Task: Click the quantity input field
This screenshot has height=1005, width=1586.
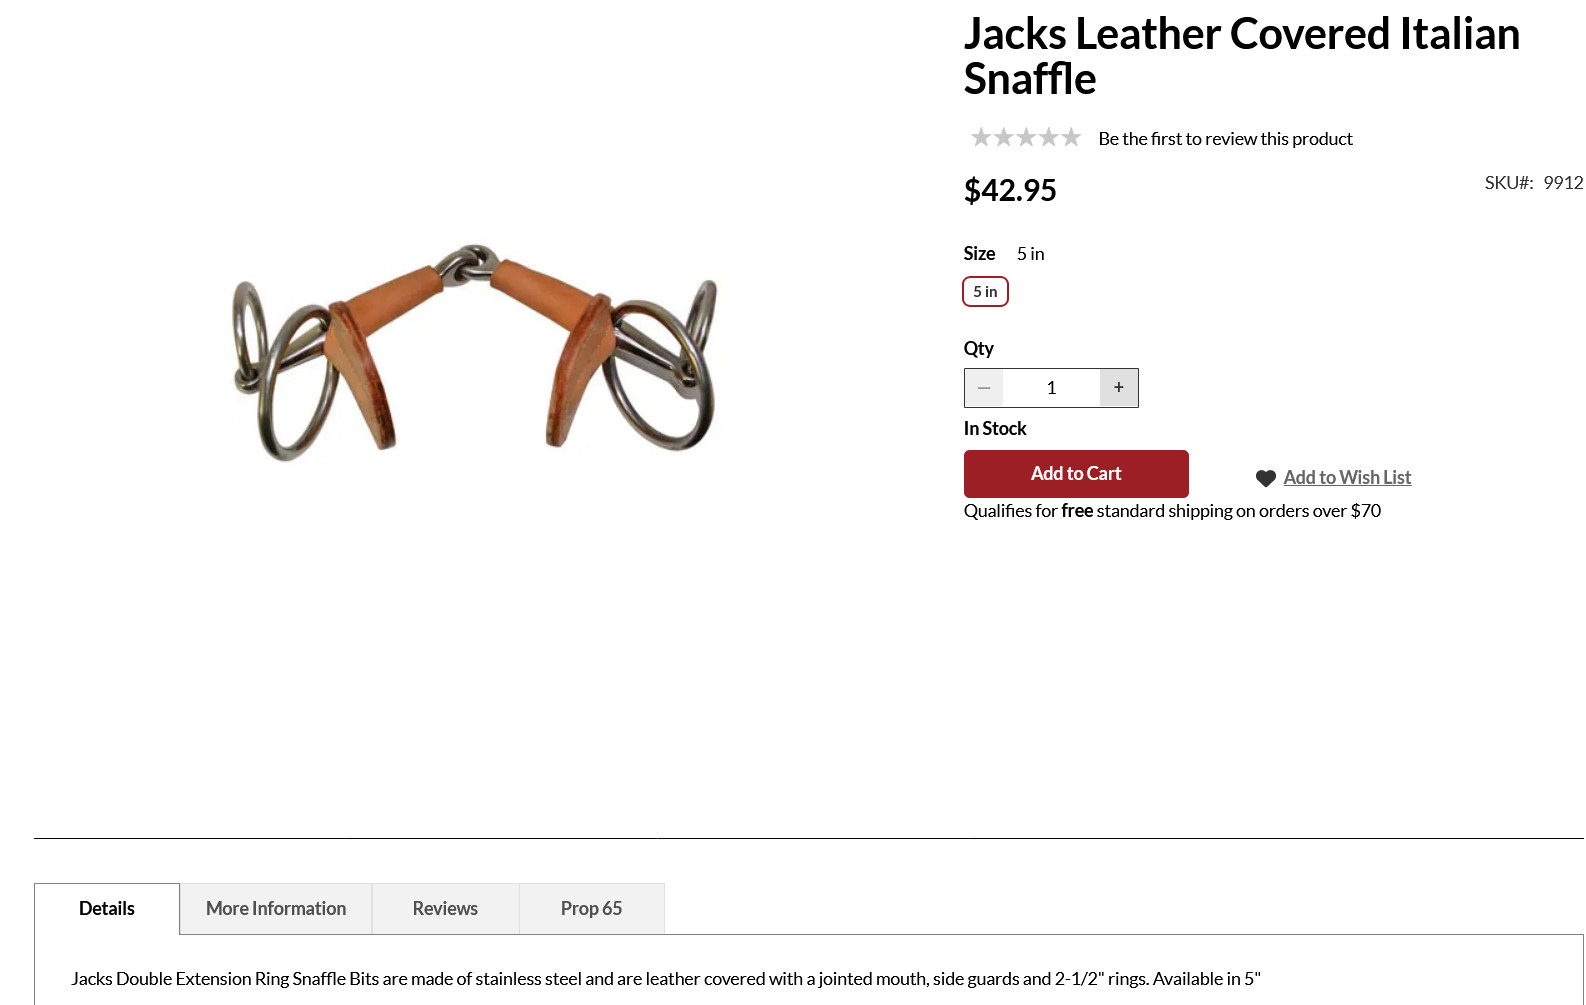Action: [1051, 388]
